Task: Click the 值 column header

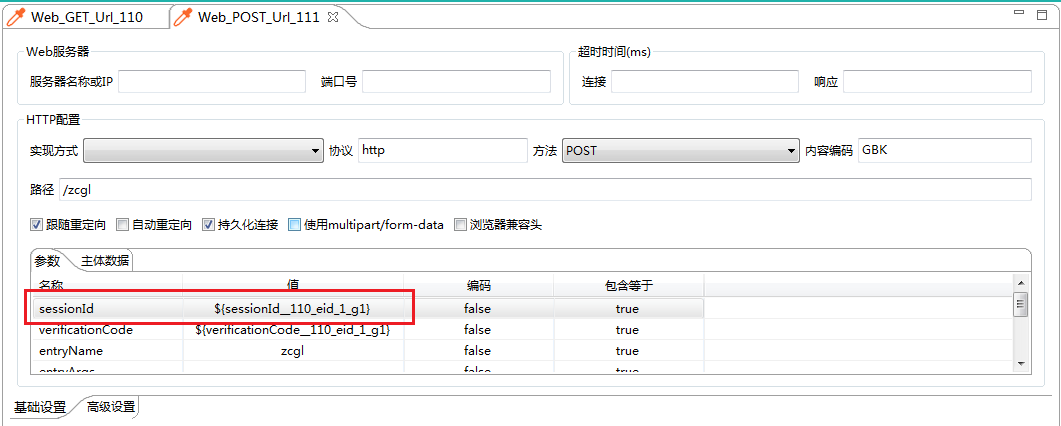Action: point(293,286)
